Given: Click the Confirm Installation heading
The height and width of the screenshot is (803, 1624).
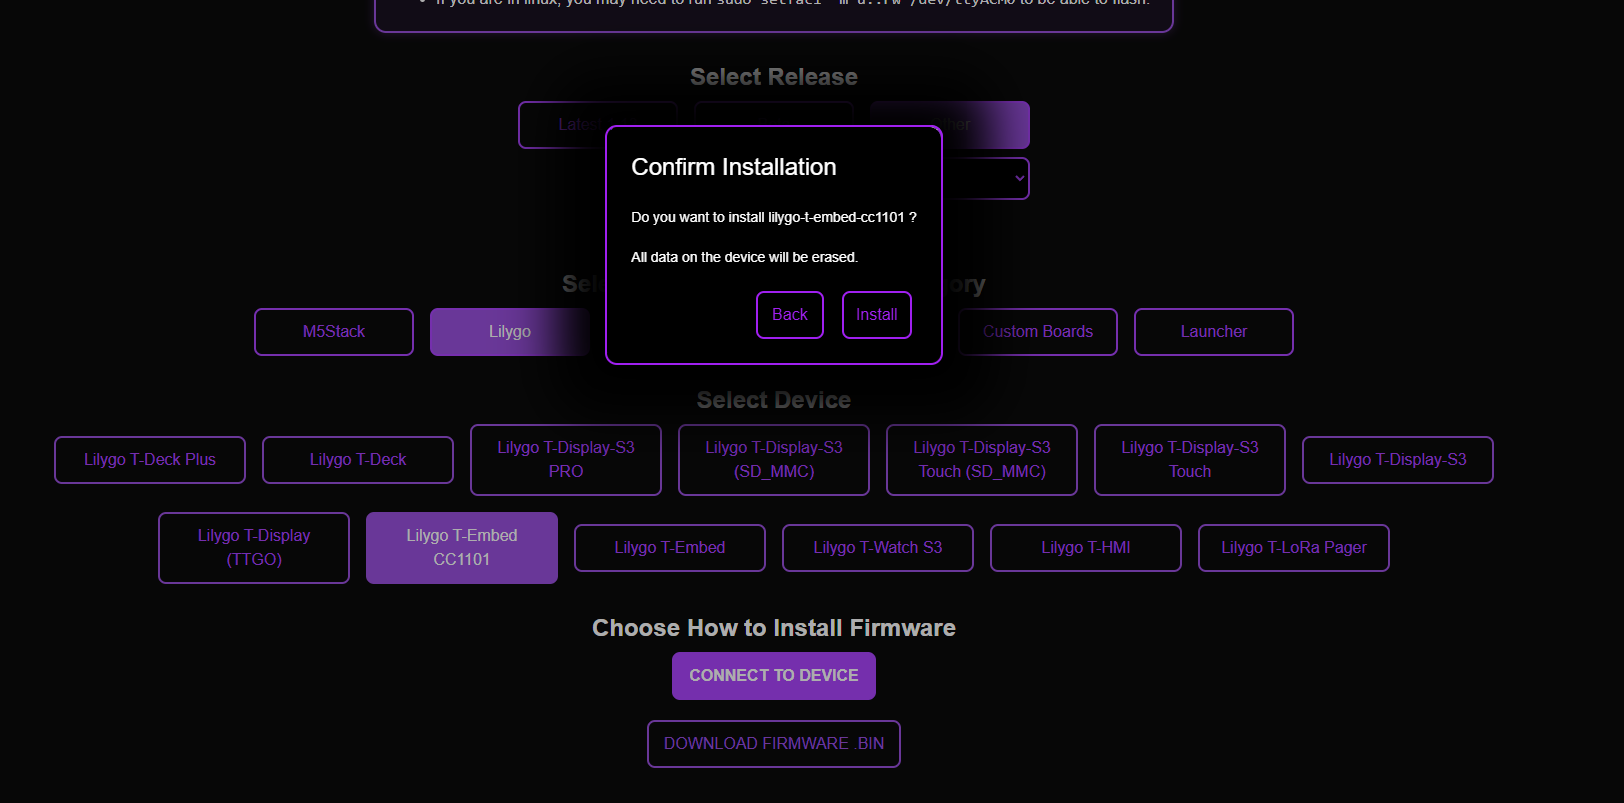Looking at the screenshot, I should (x=734, y=167).
